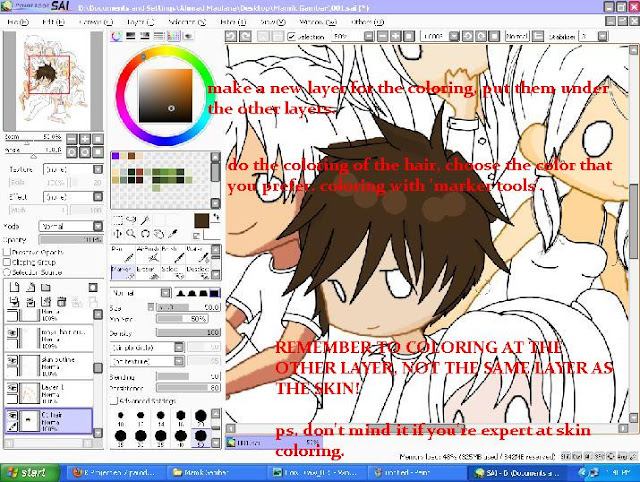Enable Clipping Group checkbox
The width and height of the screenshot is (640, 482).
[x=7, y=262]
